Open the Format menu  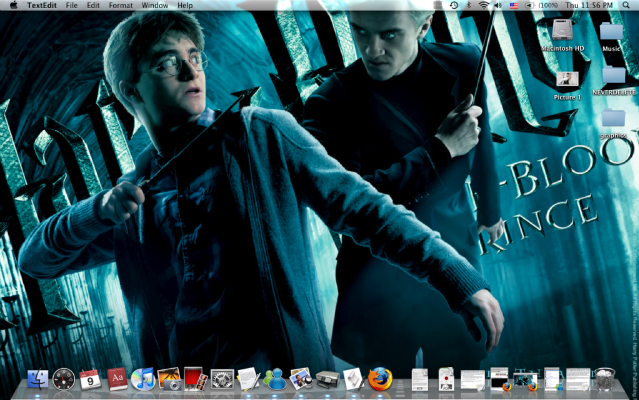point(120,6)
